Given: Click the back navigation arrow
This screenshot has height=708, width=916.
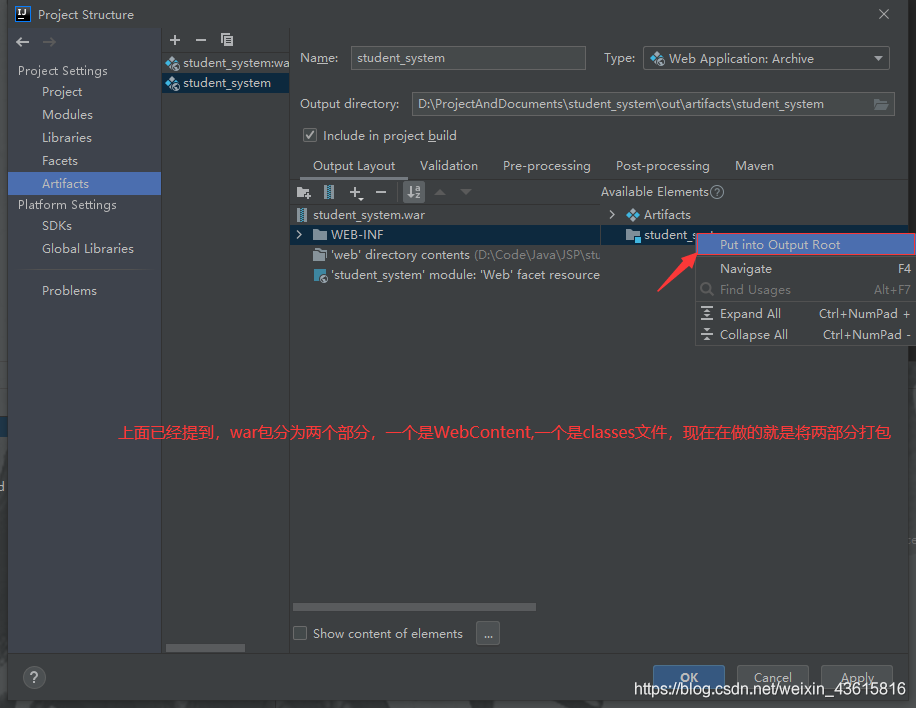Looking at the screenshot, I should tap(23, 42).
